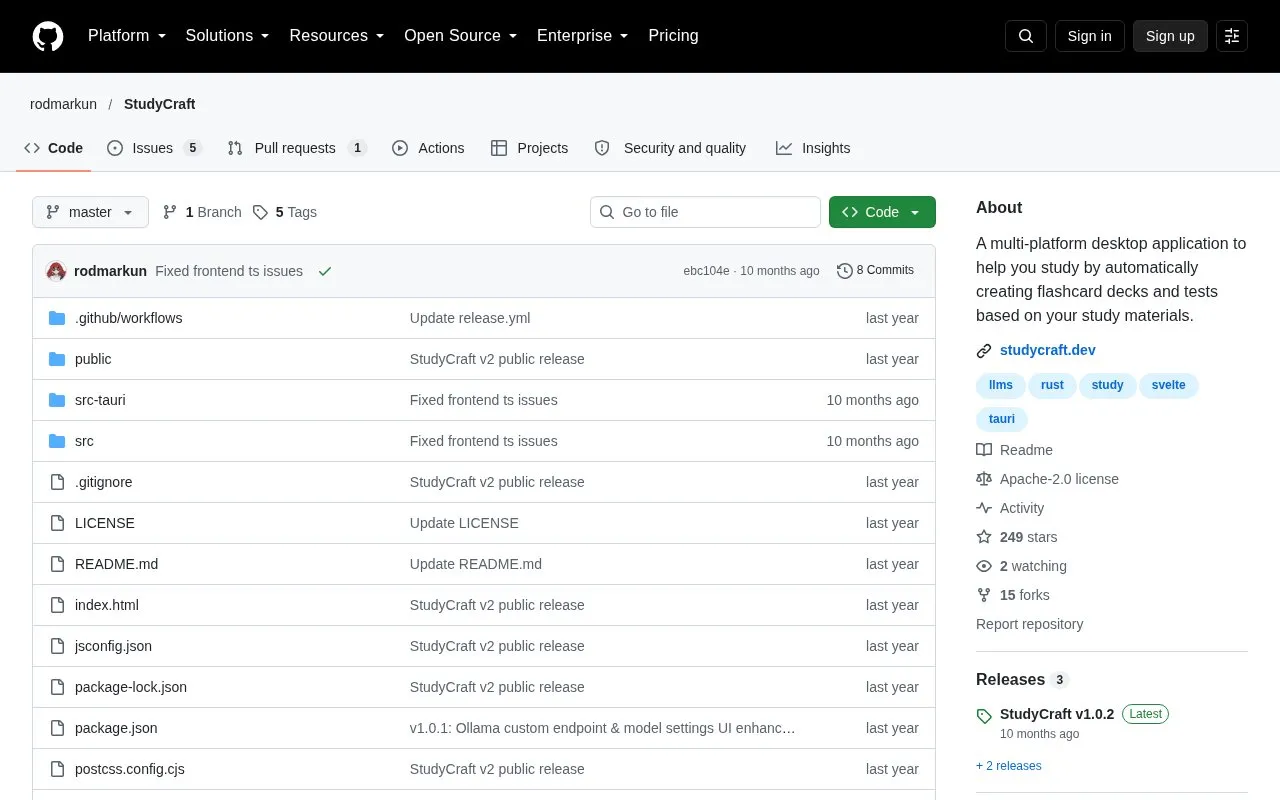
Task: Open the search magnifier button
Action: 1026,36
